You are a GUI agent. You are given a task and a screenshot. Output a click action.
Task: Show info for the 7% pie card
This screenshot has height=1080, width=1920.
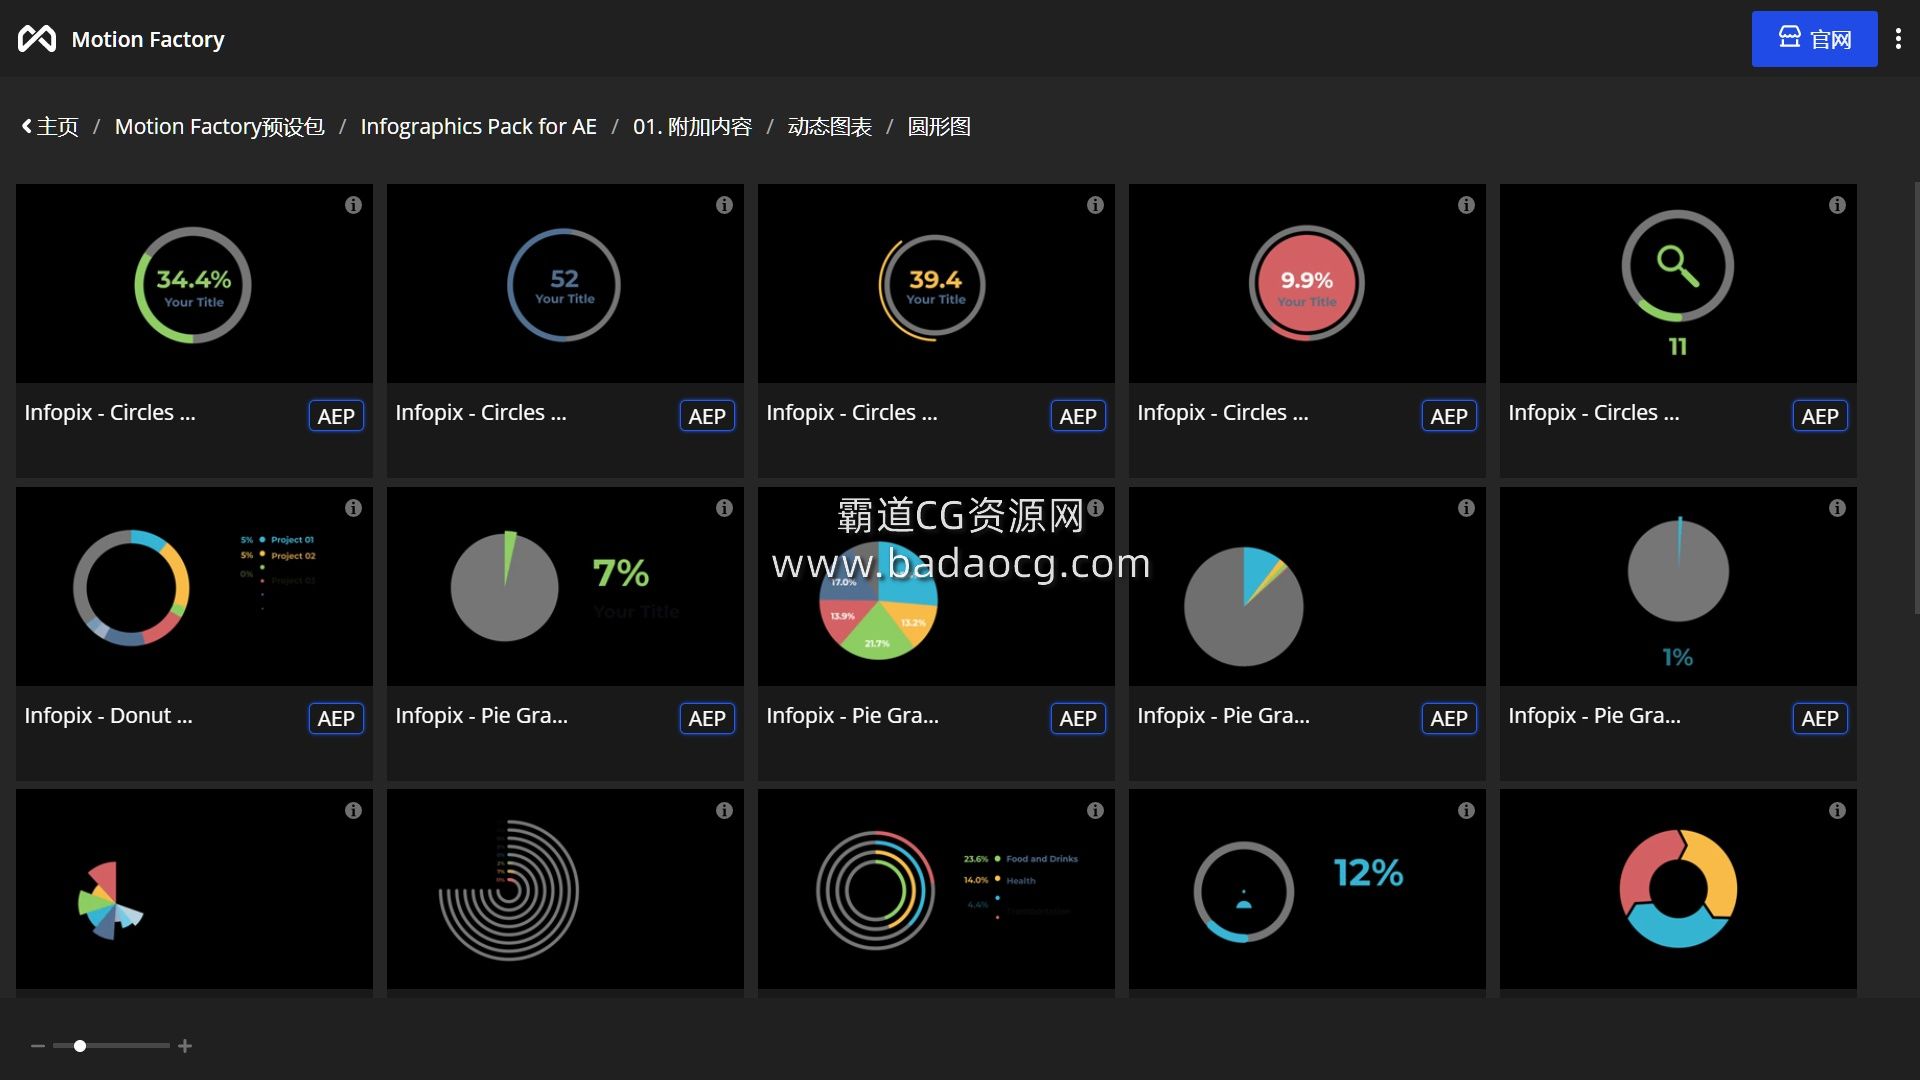pos(724,508)
